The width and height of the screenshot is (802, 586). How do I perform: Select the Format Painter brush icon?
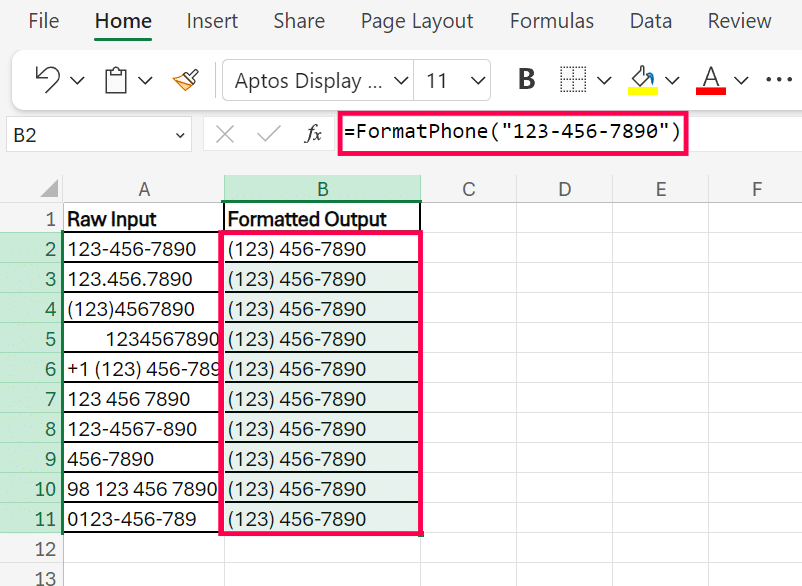point(186,80)
